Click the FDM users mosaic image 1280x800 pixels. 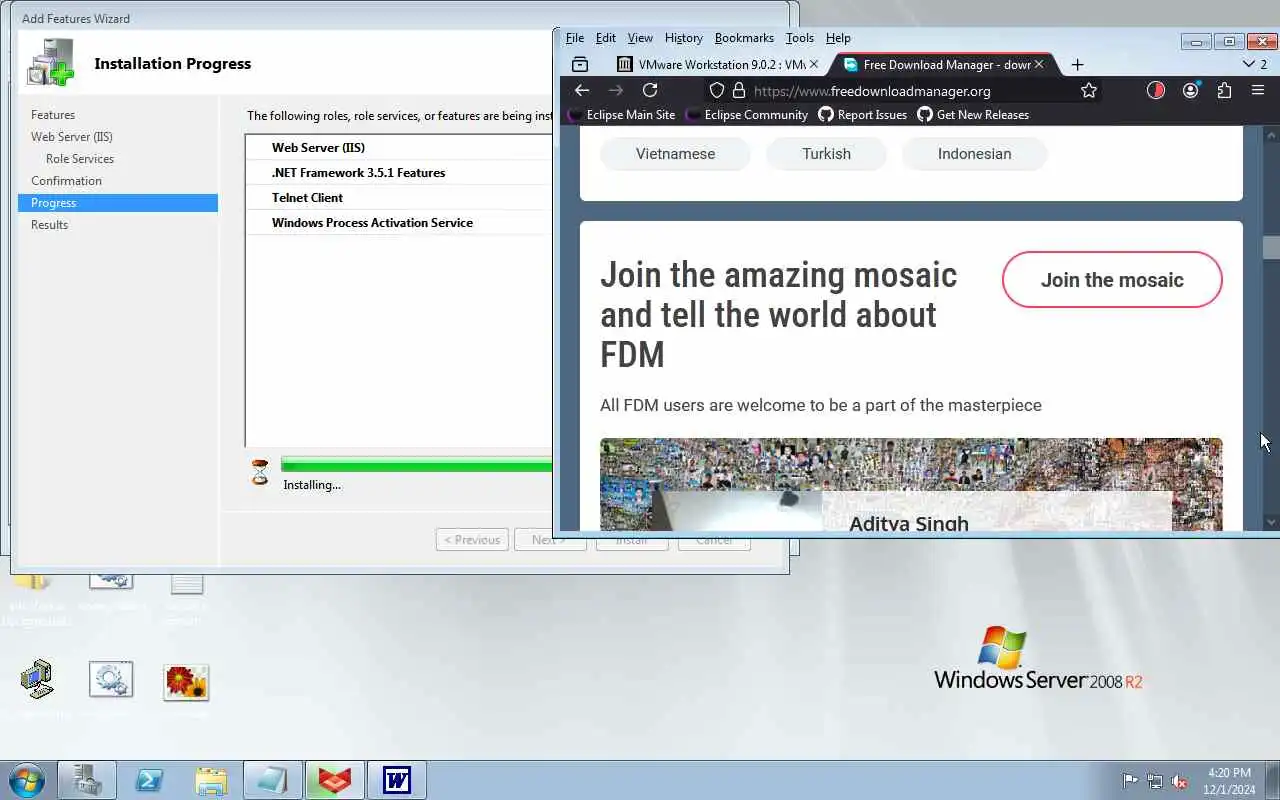911,484
